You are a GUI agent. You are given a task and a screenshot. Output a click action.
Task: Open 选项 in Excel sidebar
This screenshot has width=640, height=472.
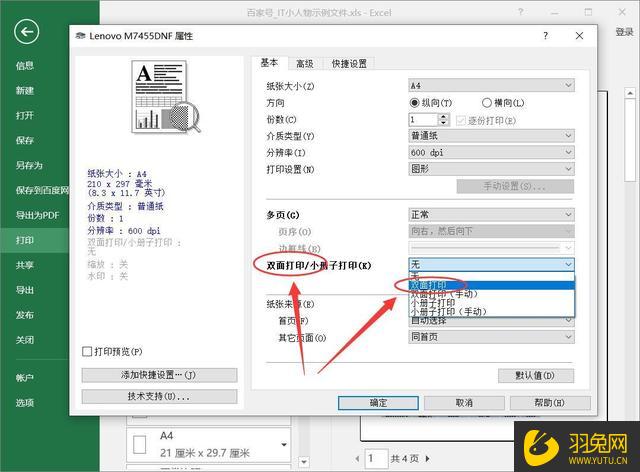pos(24,403)
